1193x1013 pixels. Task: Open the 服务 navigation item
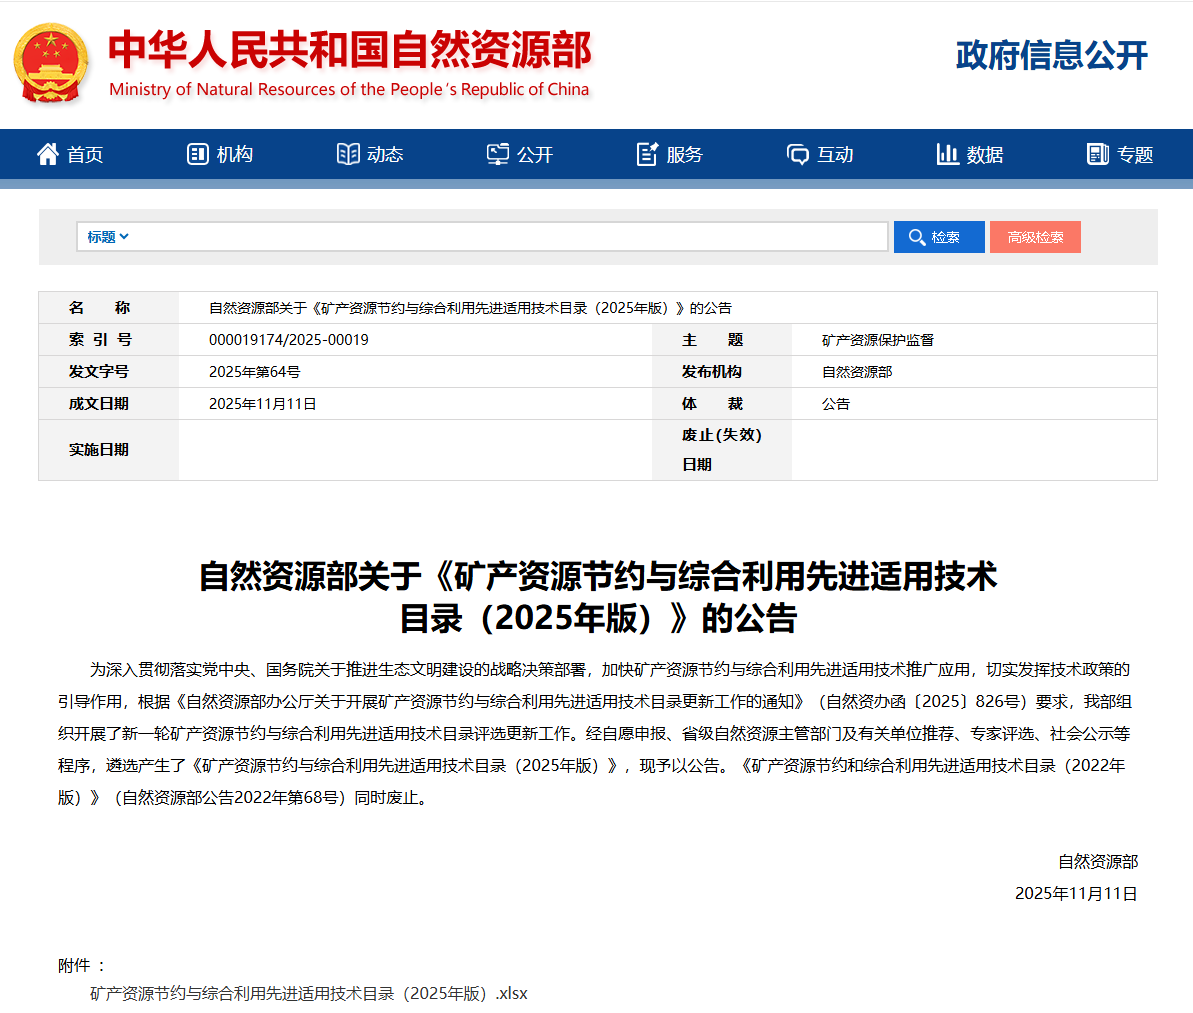point(670,154)
